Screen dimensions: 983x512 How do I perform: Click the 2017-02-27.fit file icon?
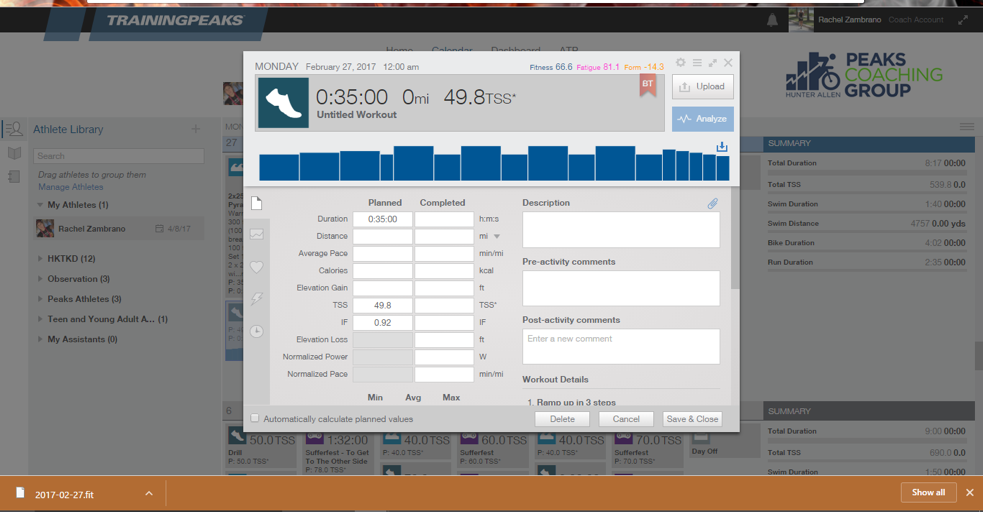point(20,493)
